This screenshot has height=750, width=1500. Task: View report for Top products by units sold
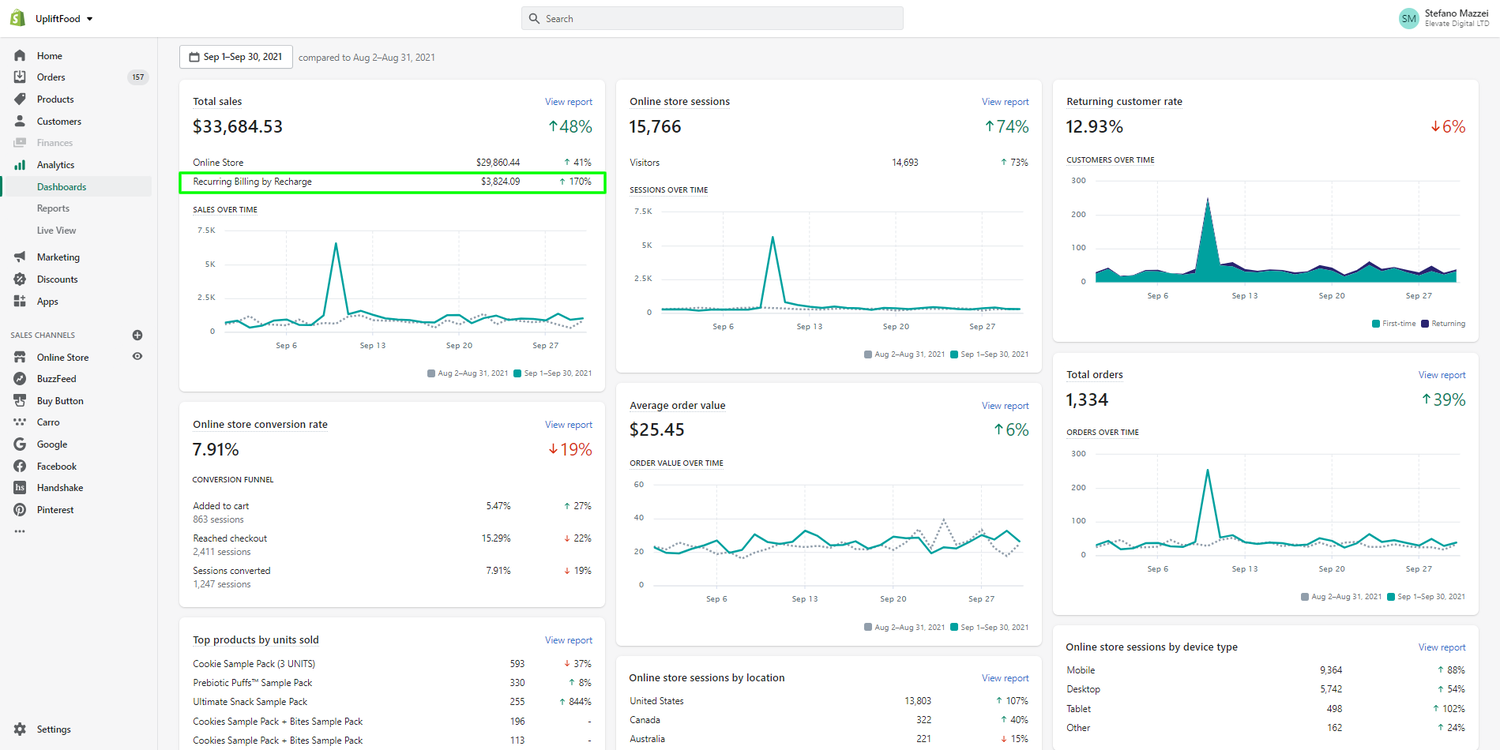tap(568, 640)
